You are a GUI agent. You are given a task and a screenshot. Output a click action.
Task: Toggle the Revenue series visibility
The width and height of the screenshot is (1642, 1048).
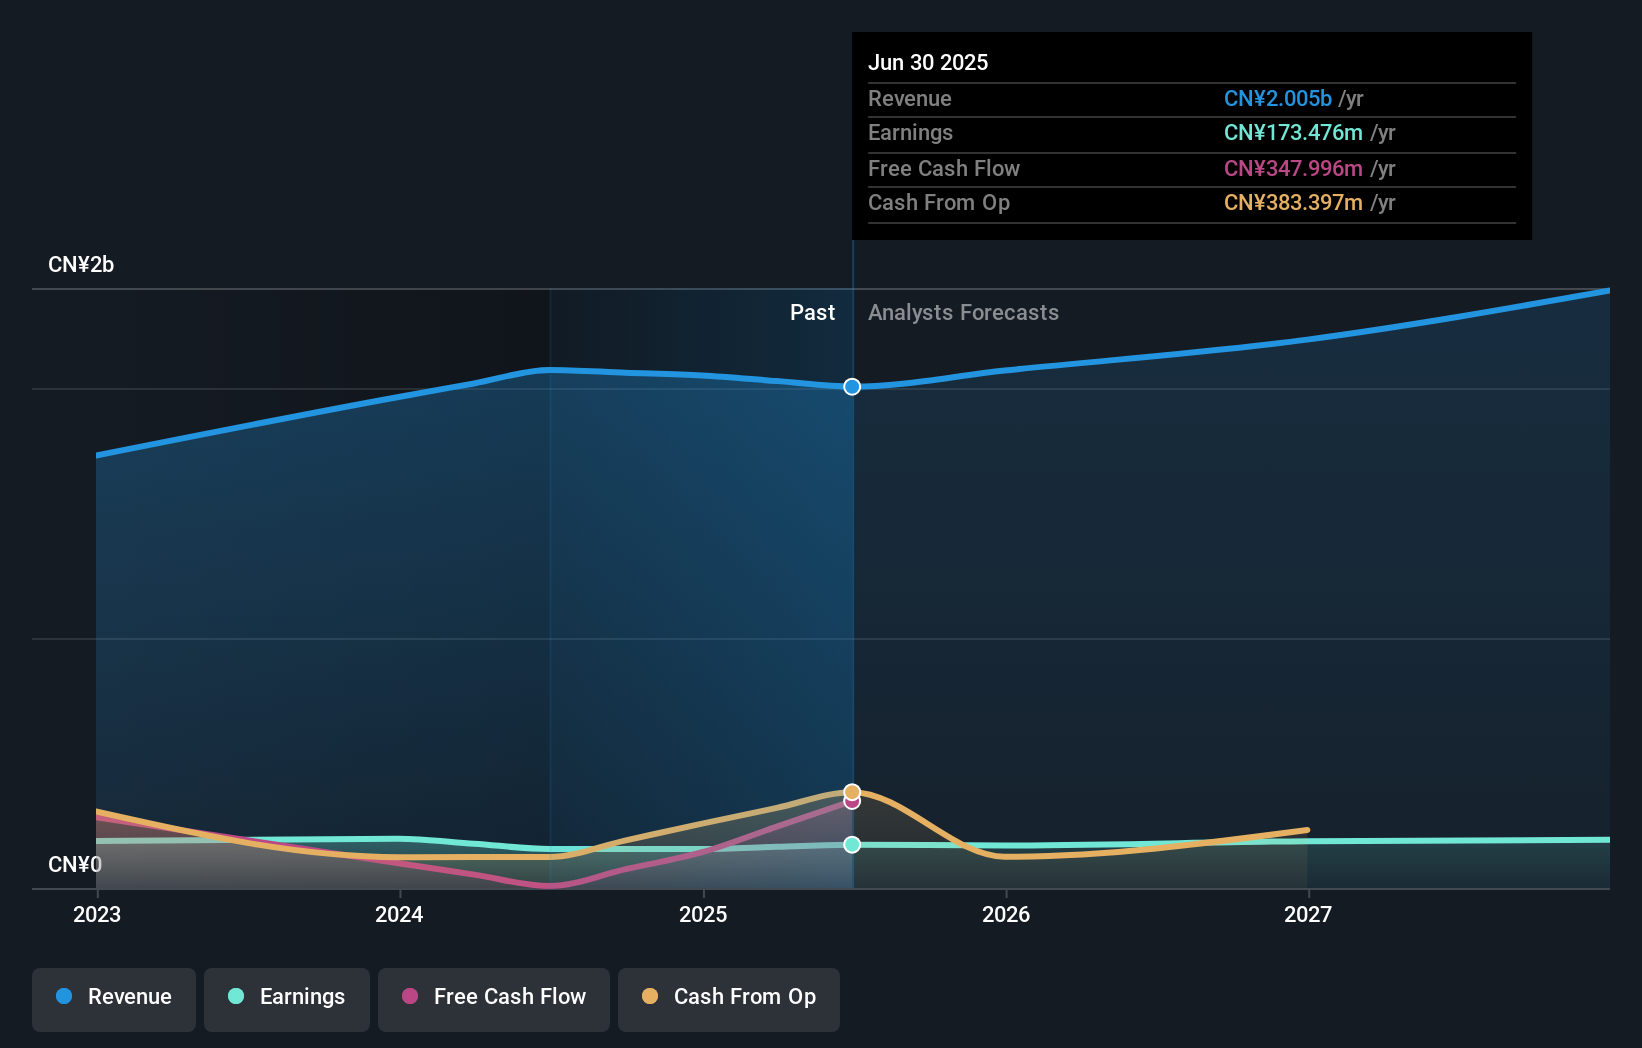(x=113, y=997)
